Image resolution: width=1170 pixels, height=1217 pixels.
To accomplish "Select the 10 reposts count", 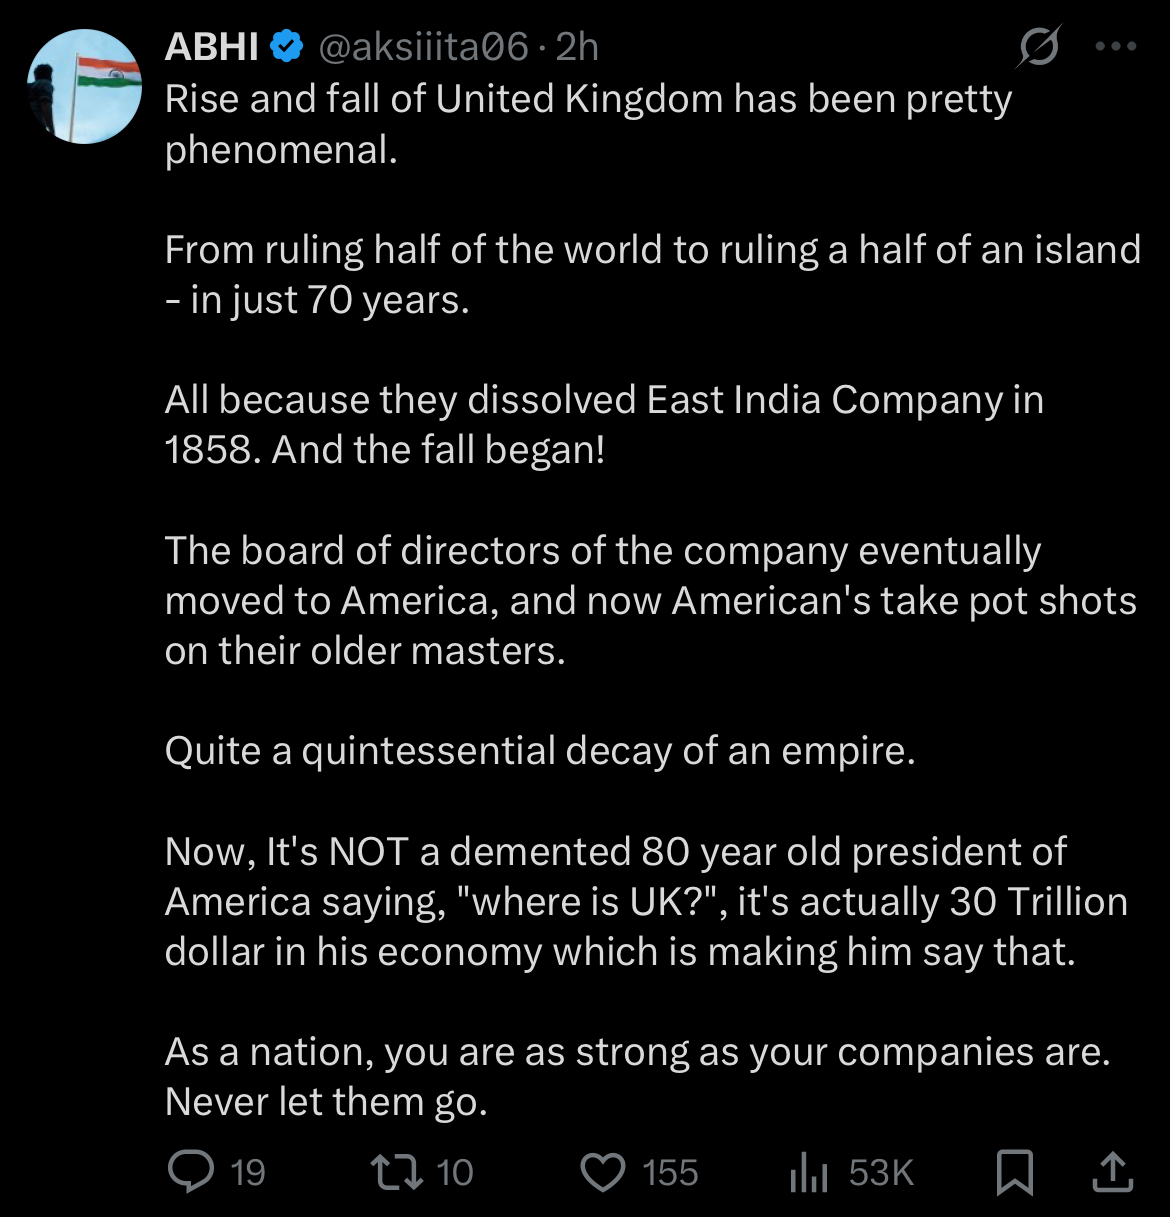I will (x=455, y=1172).
